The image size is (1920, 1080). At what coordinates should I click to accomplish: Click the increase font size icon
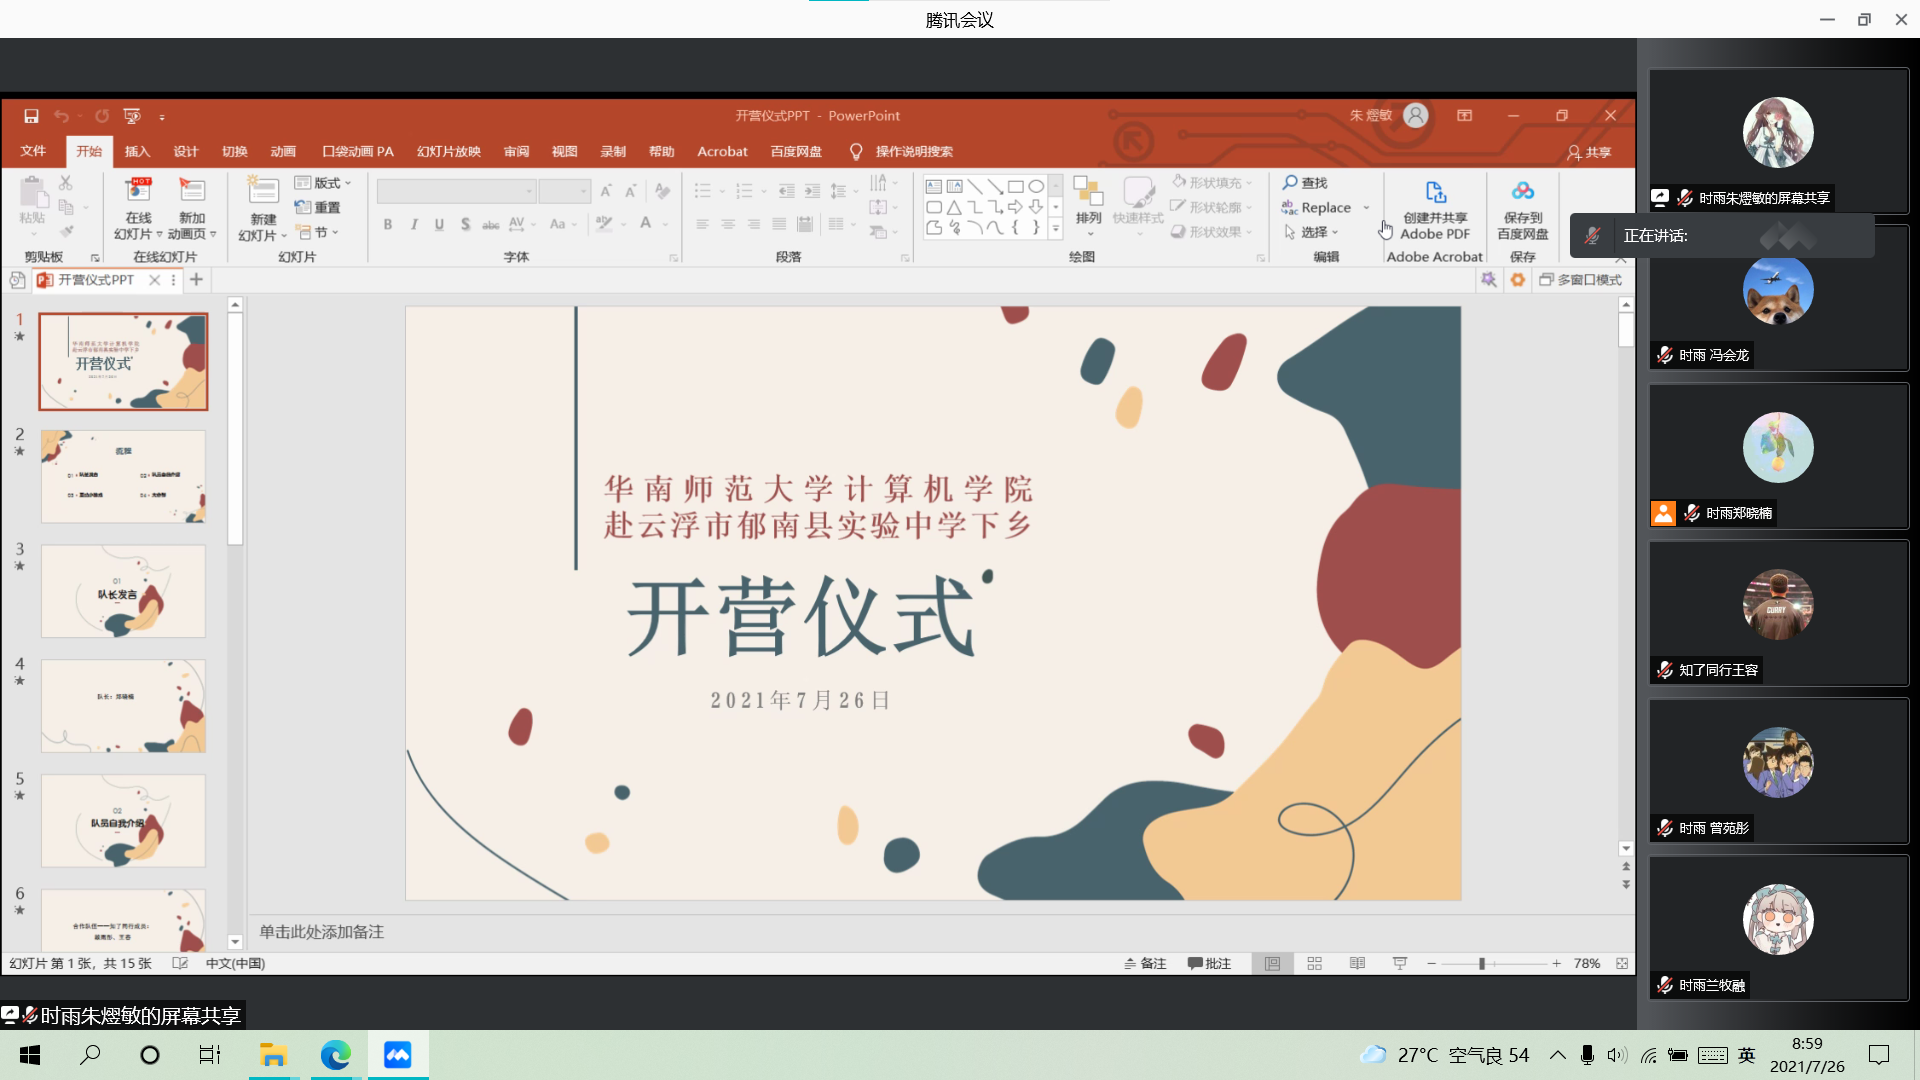(x=606, y=191)
